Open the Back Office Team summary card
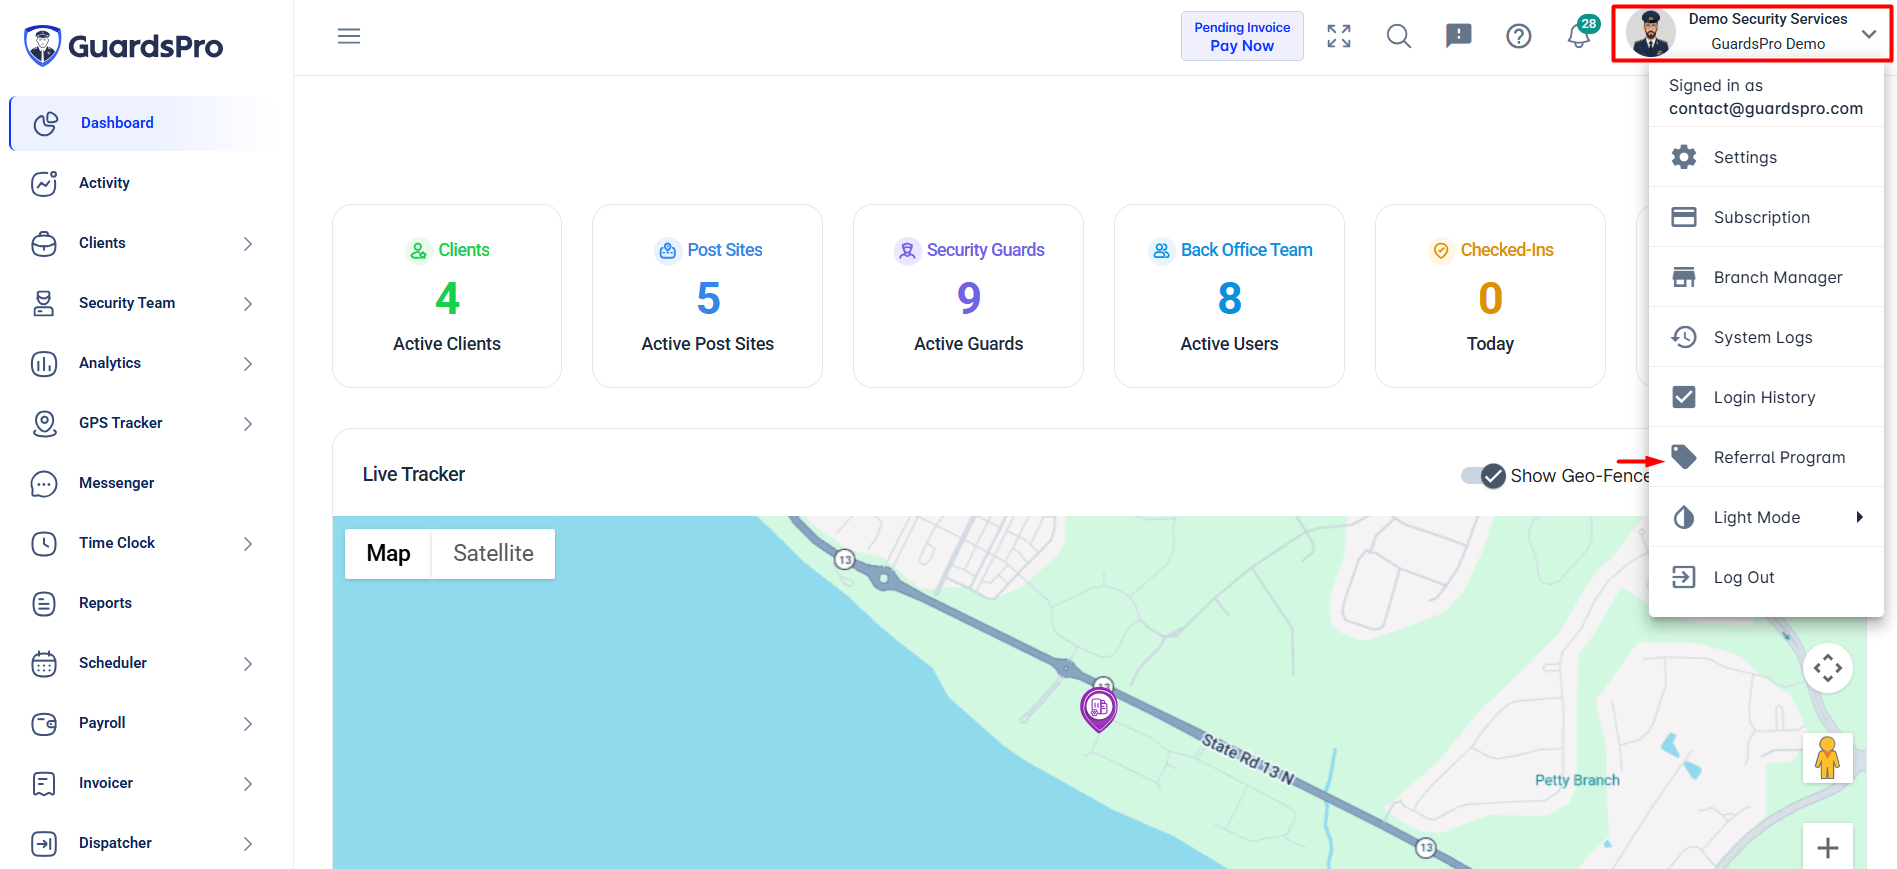1897x869 pixels. coord(1229,296)
